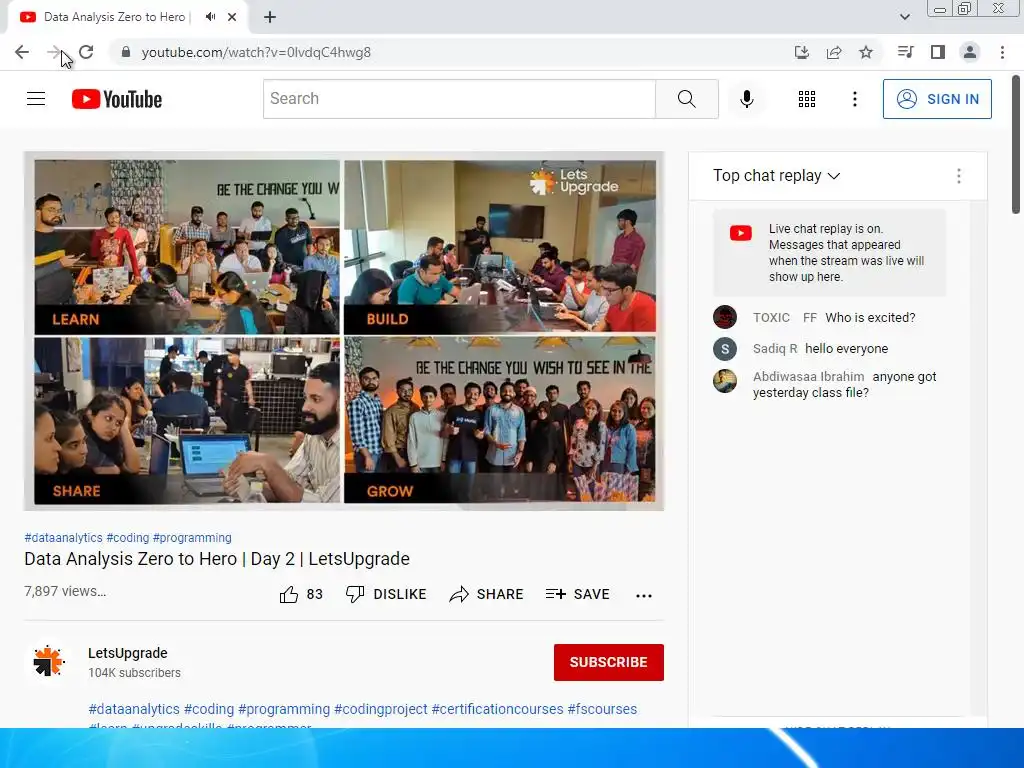
Task: Click the 7,897 views text
Action: [x=65, y=591]
